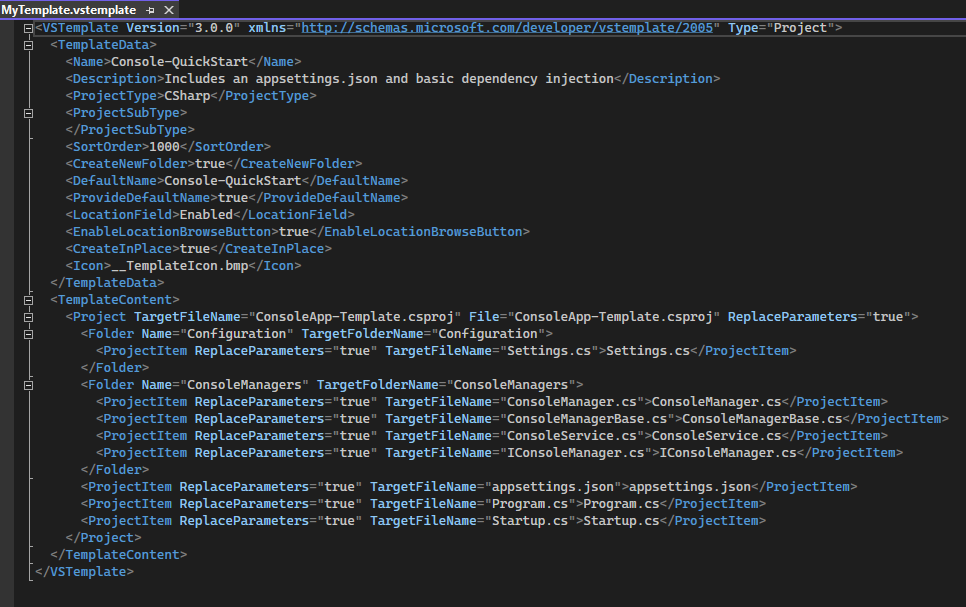Select the MyTemplate.vstemplate tab

tap(68, 10)
